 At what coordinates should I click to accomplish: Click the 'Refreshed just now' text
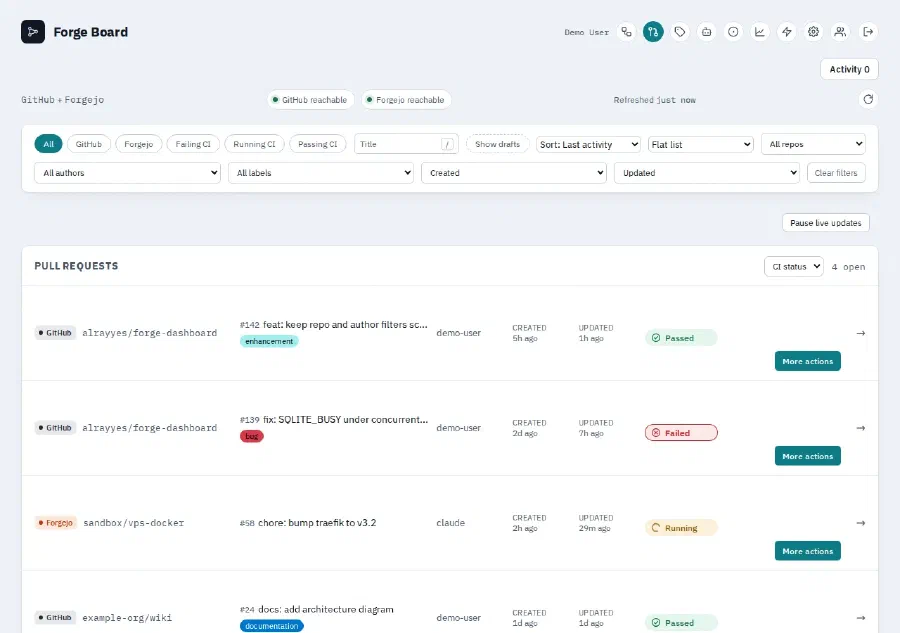(654, 100)
